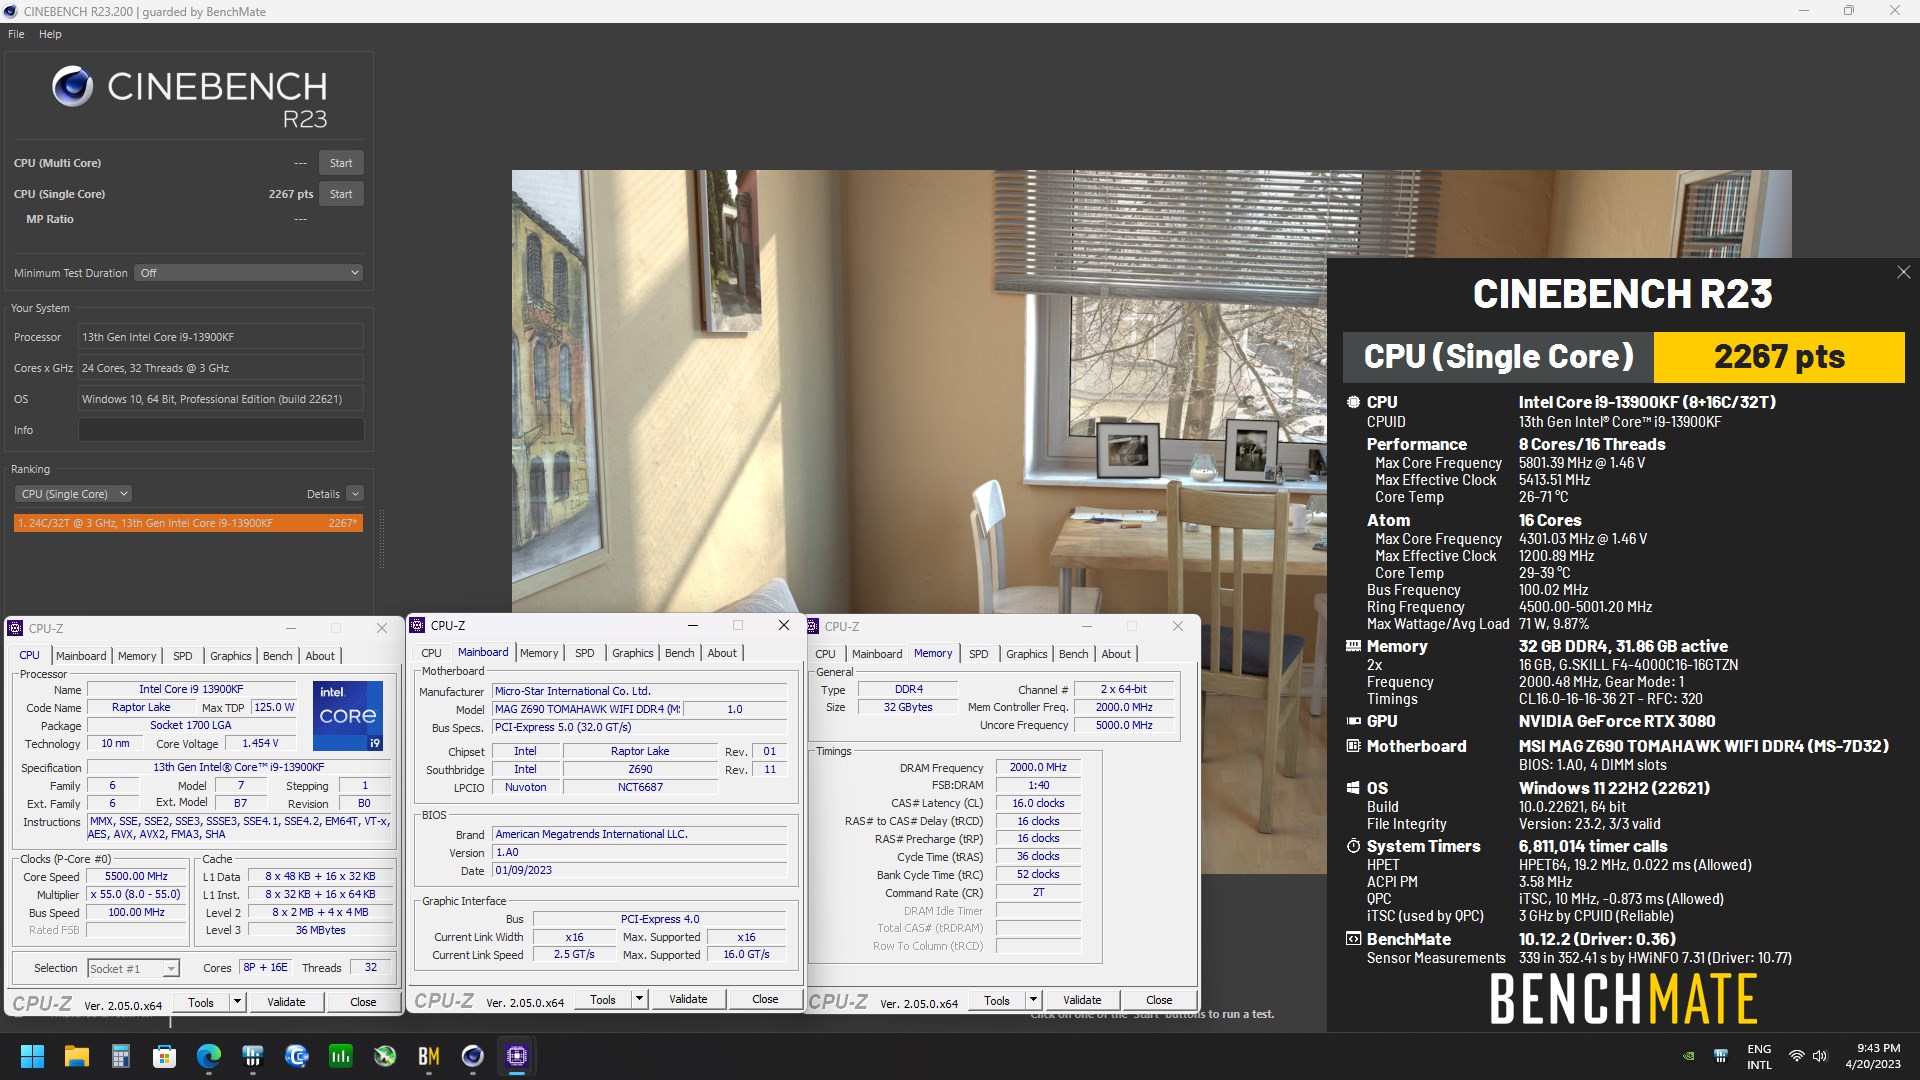Screen dimensions: 1920x1080
Task: Open Memory tab in CPU-Z Mainboard window
Action: click(539, 653)
